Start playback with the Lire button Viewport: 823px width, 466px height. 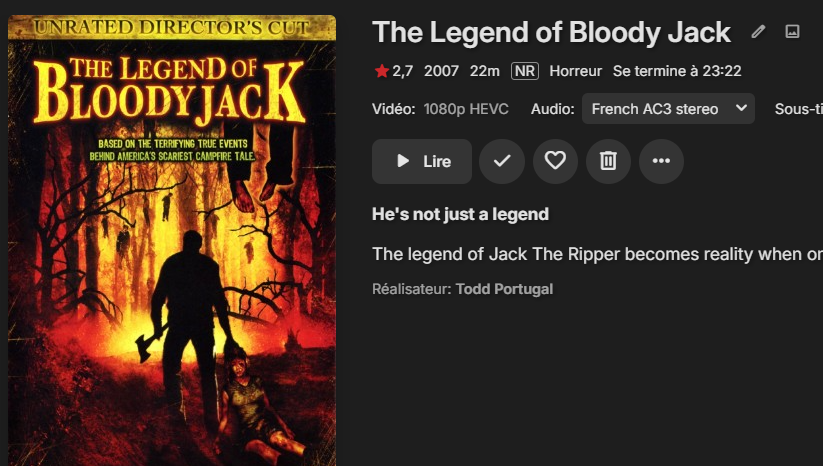pos(422,161)
